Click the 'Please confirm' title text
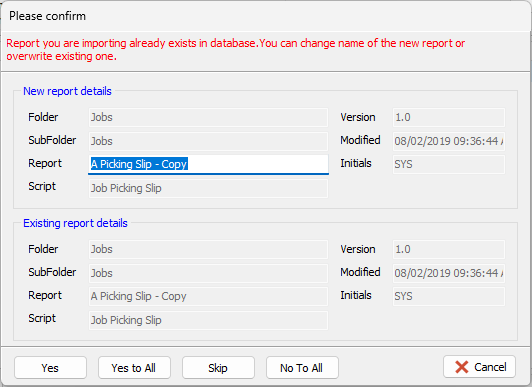The height and width of the screenshot is (387, 532). (x=47, y=16)
